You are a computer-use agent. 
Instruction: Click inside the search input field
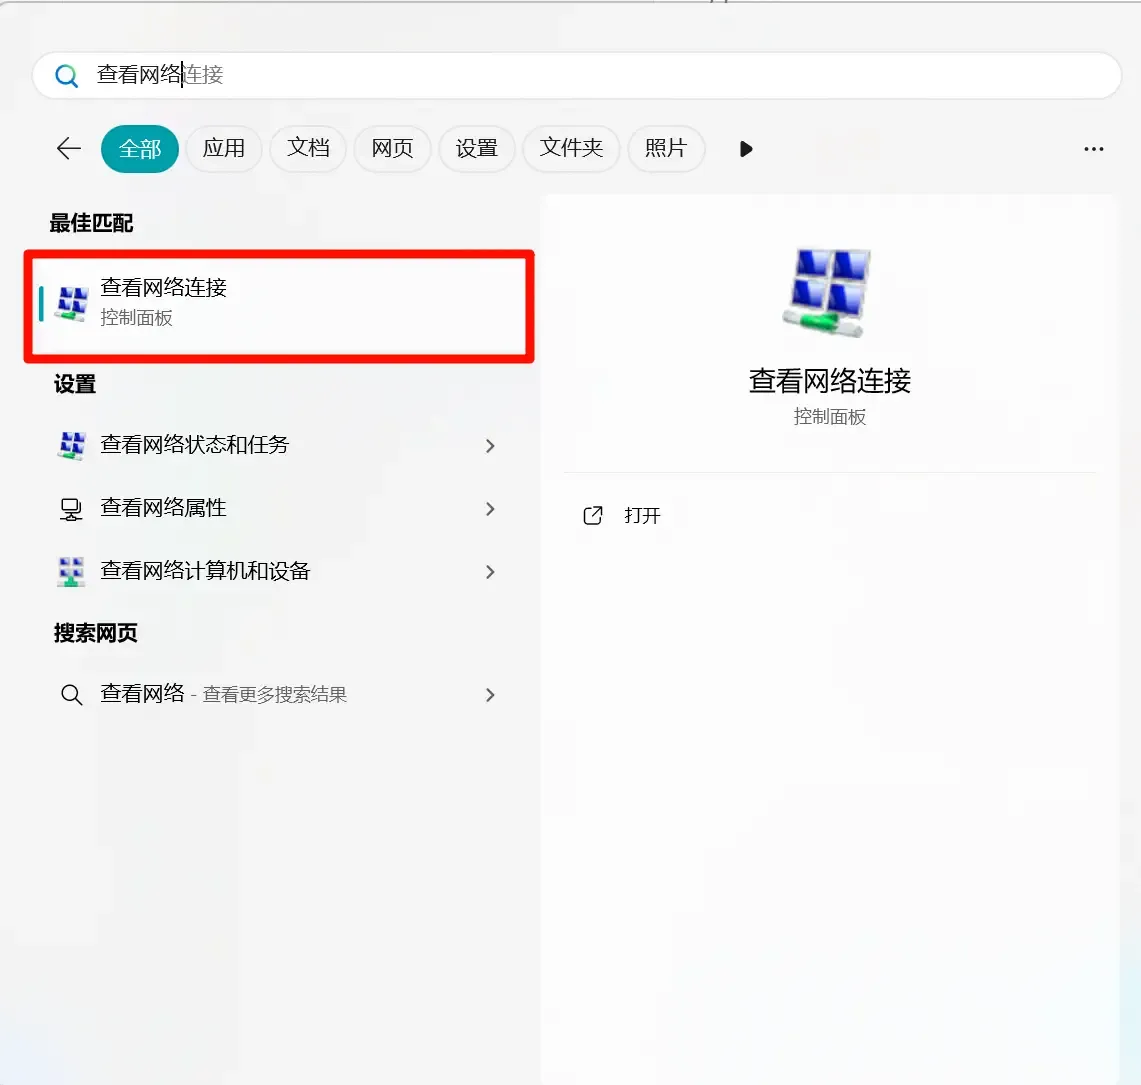[400, 75]
